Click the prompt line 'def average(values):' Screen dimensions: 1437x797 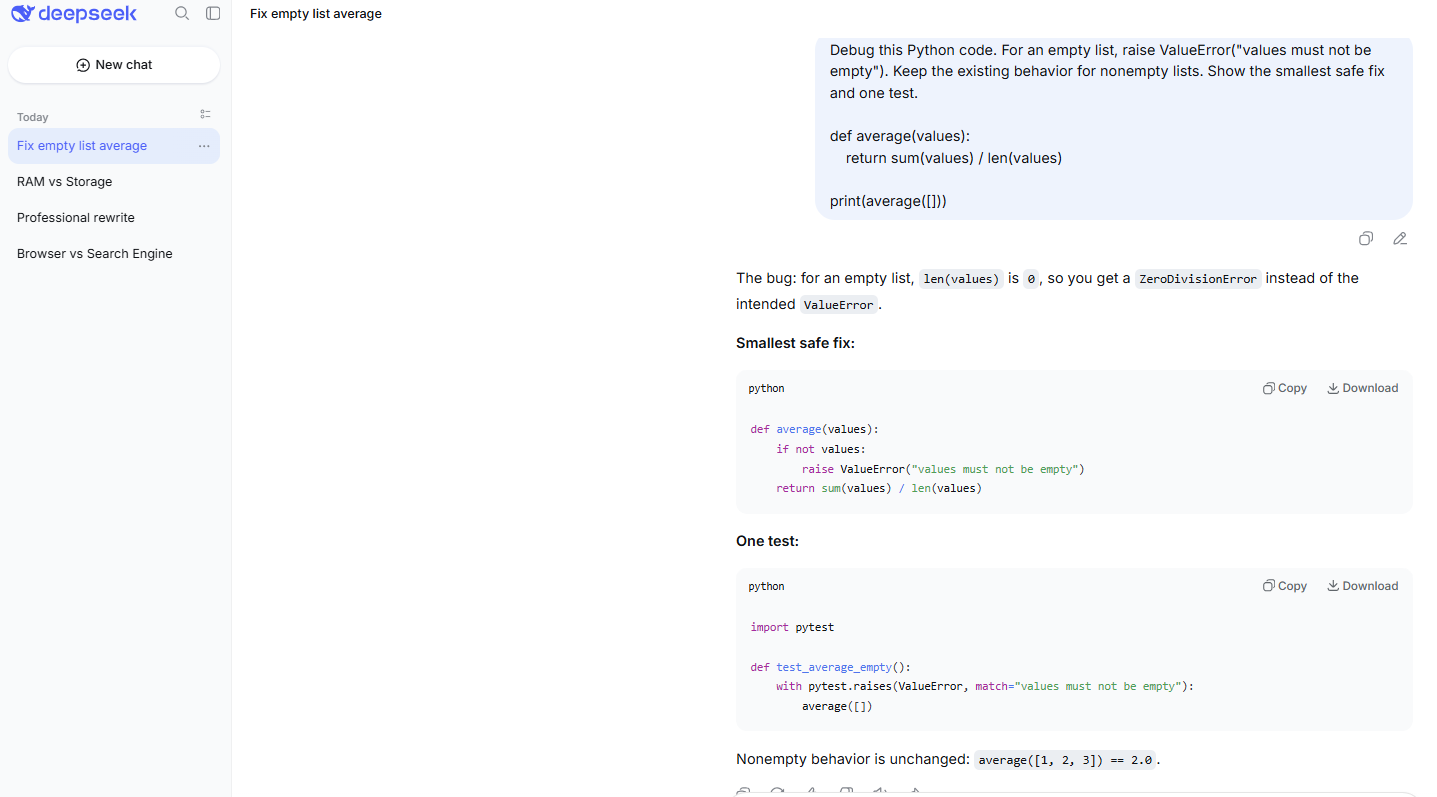[x=900, y=136]
